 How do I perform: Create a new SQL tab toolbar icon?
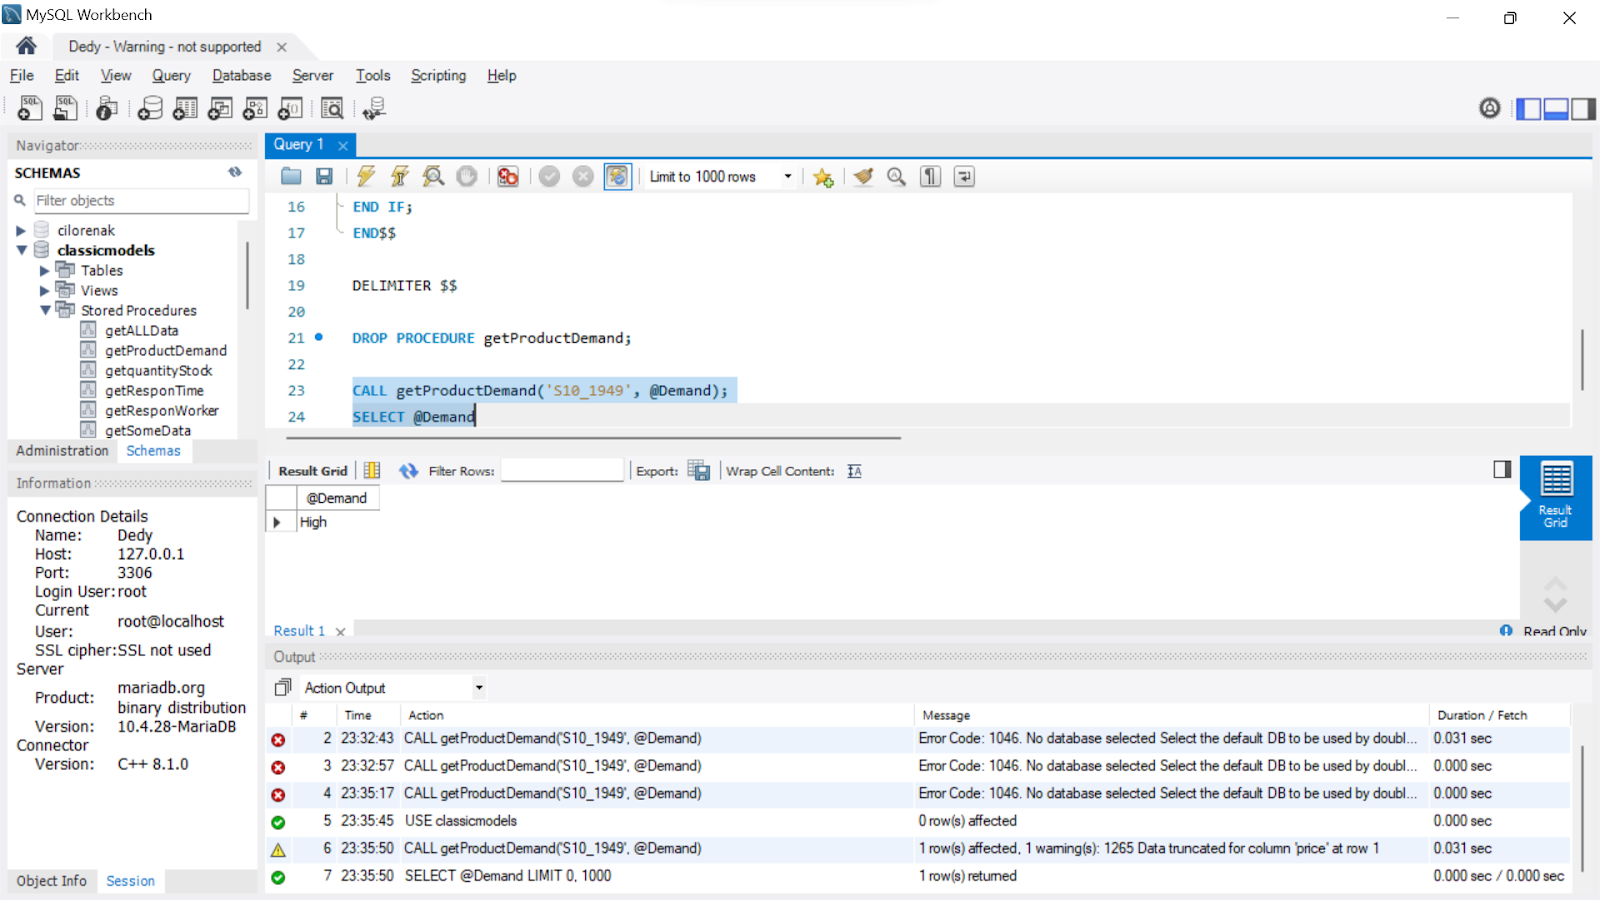(30, 108)
